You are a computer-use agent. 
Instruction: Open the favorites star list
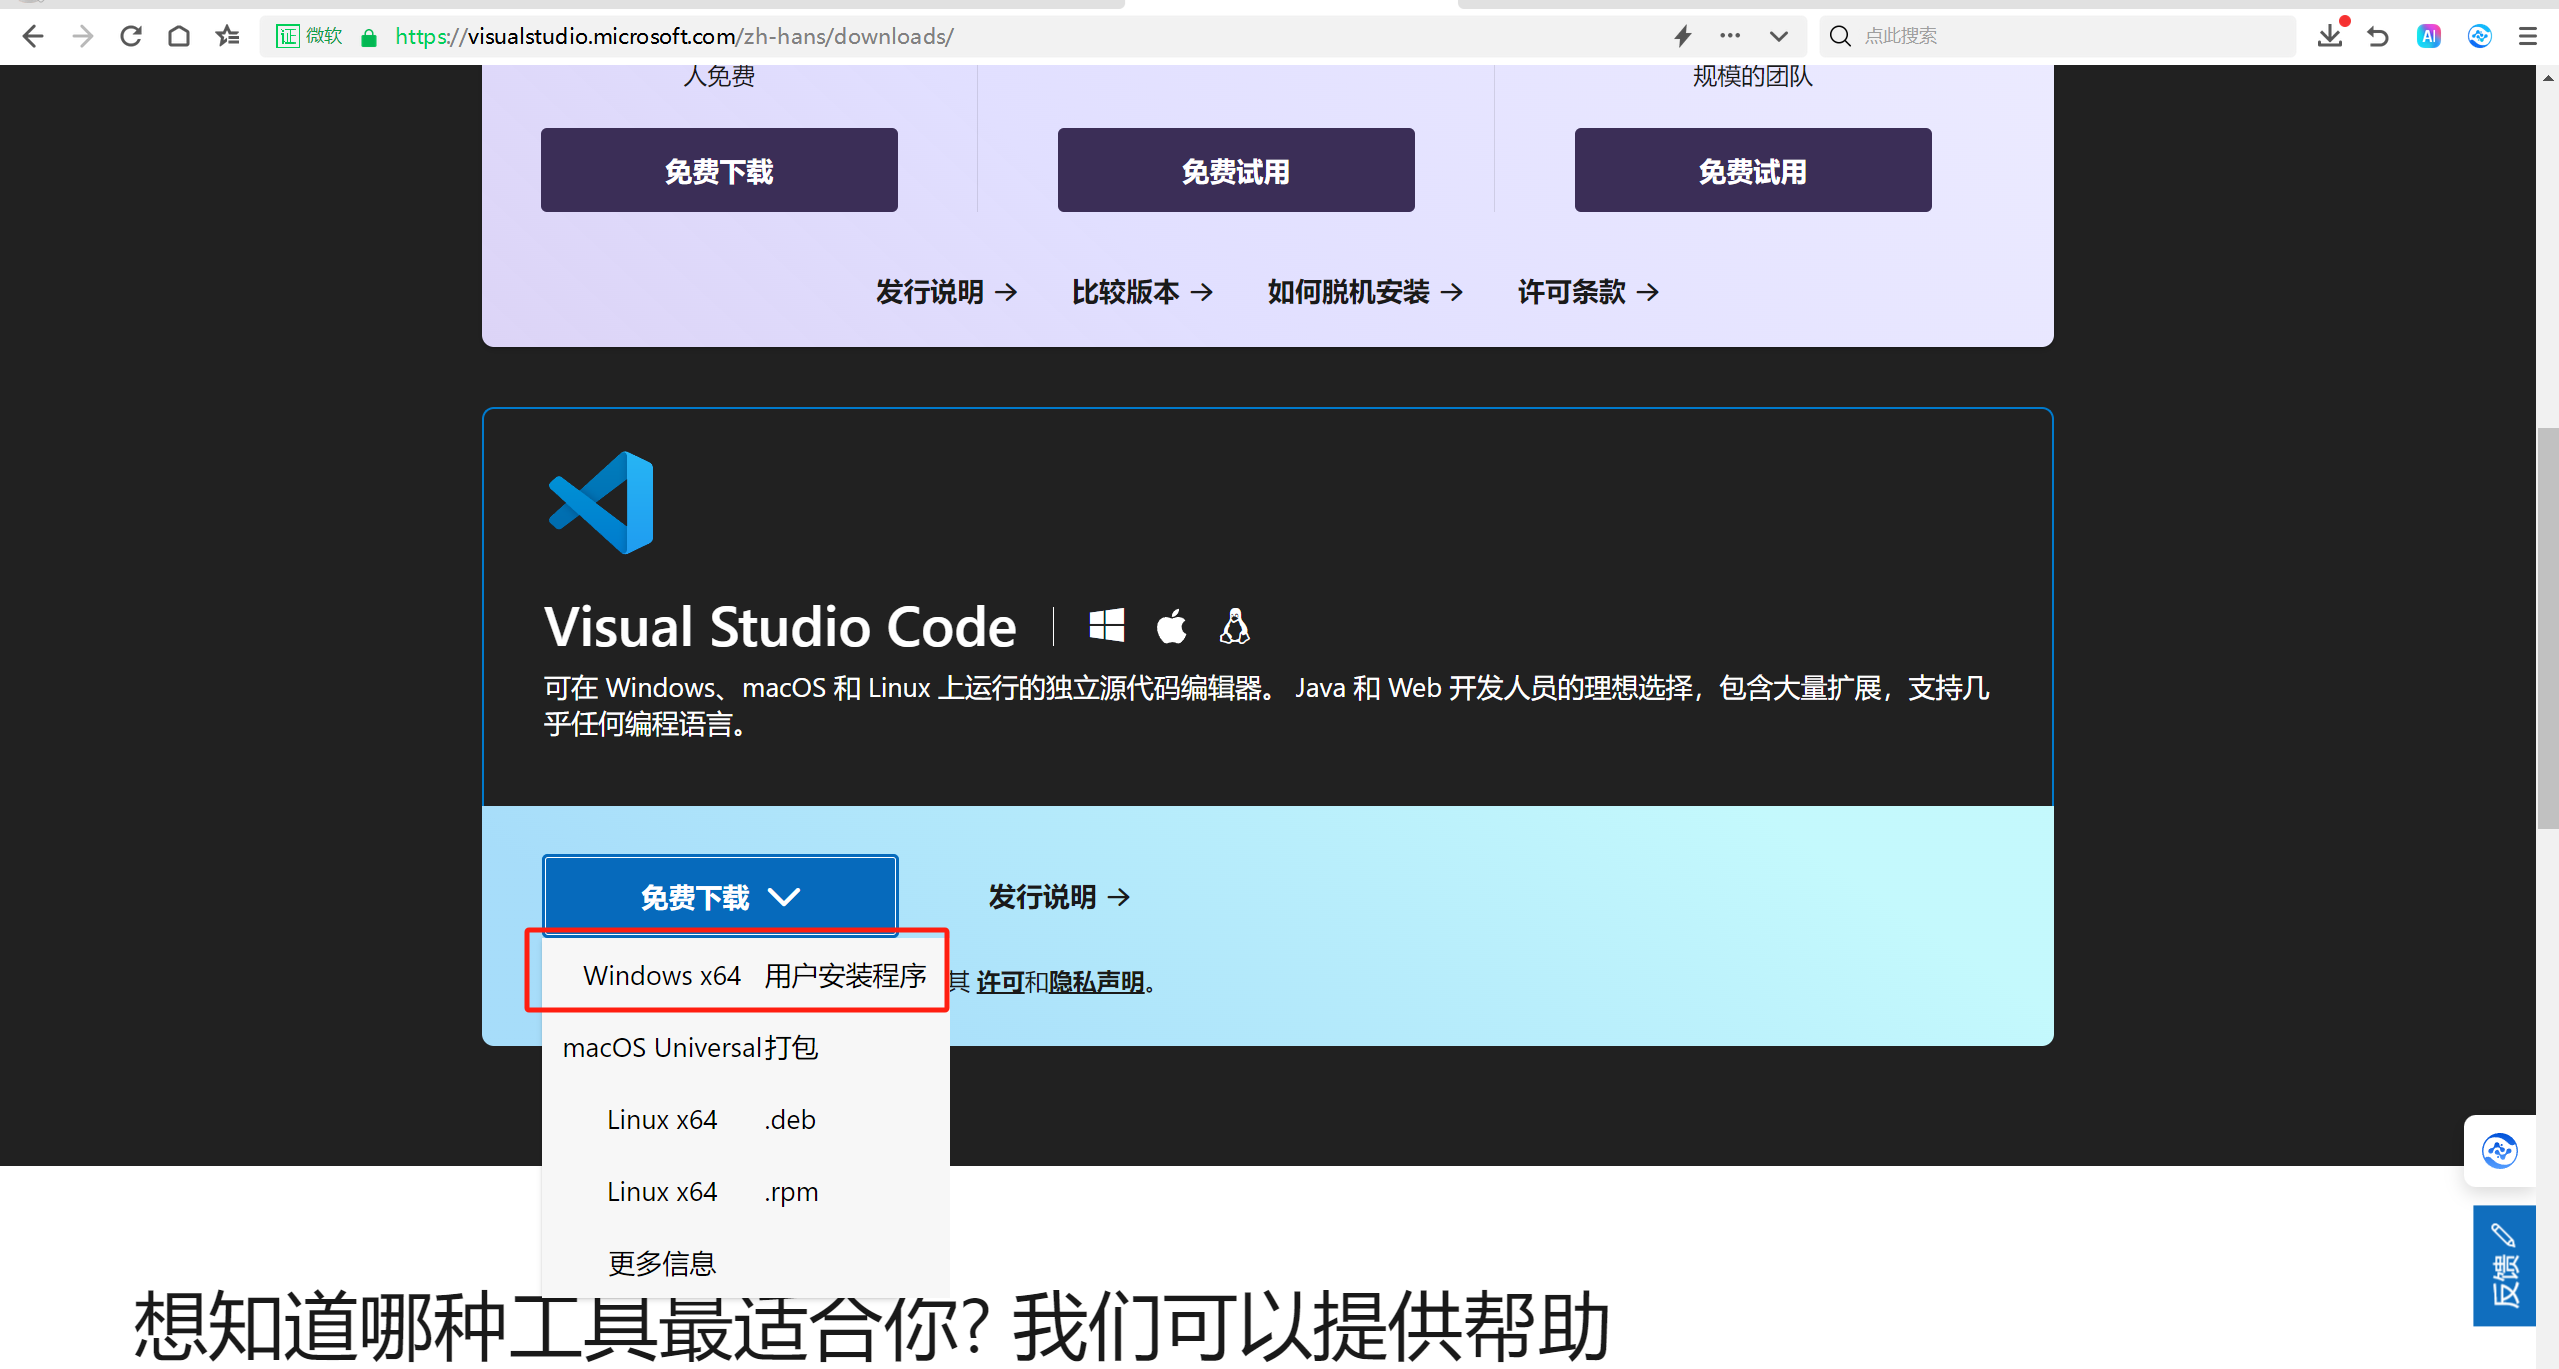pyautogui.click(x=228, y=37)
